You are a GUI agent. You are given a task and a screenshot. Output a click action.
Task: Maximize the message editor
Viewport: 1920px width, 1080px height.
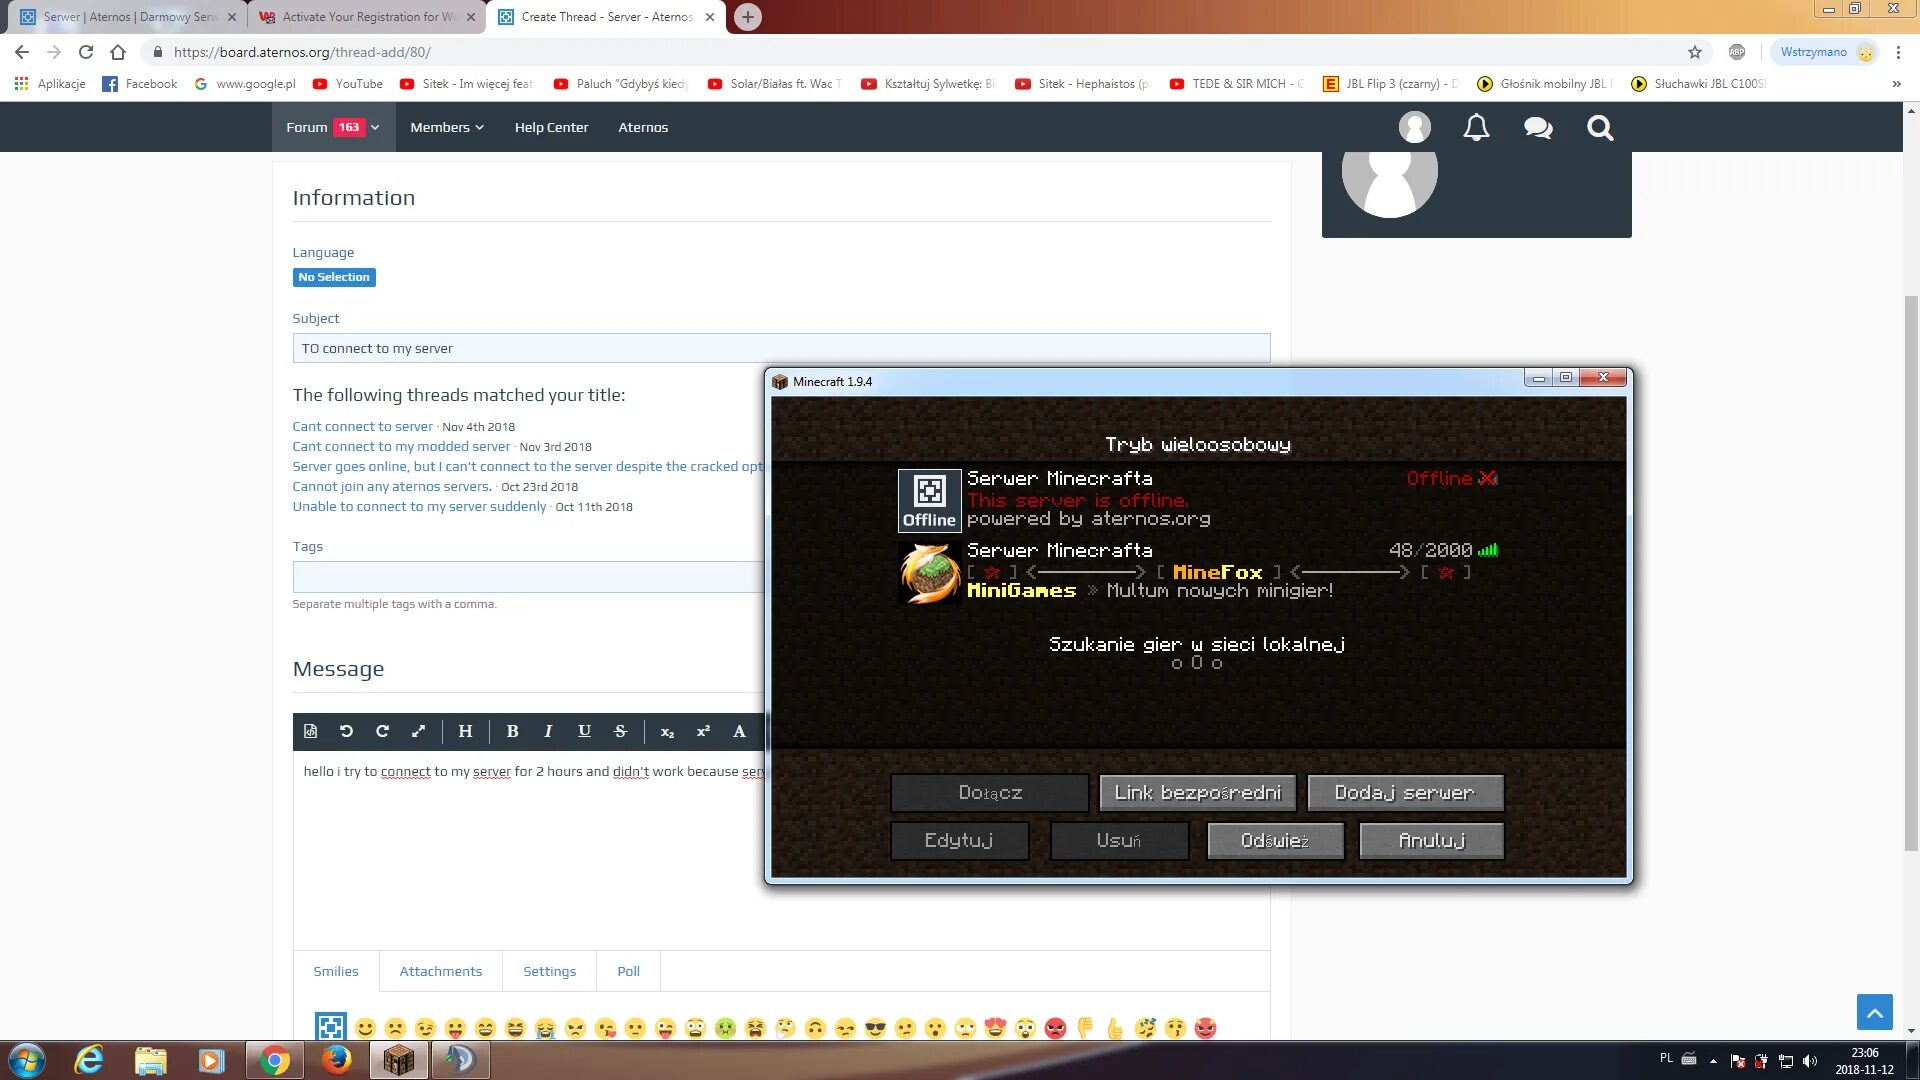(418, 731)
